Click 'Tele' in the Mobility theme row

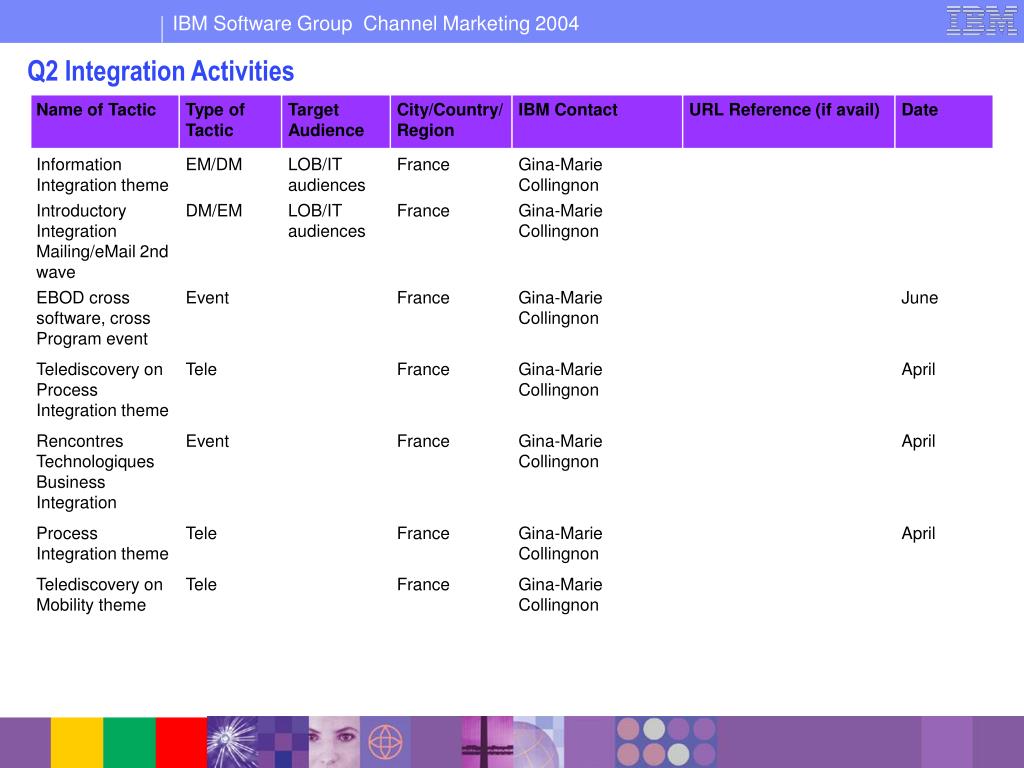[x=201, y=584]
